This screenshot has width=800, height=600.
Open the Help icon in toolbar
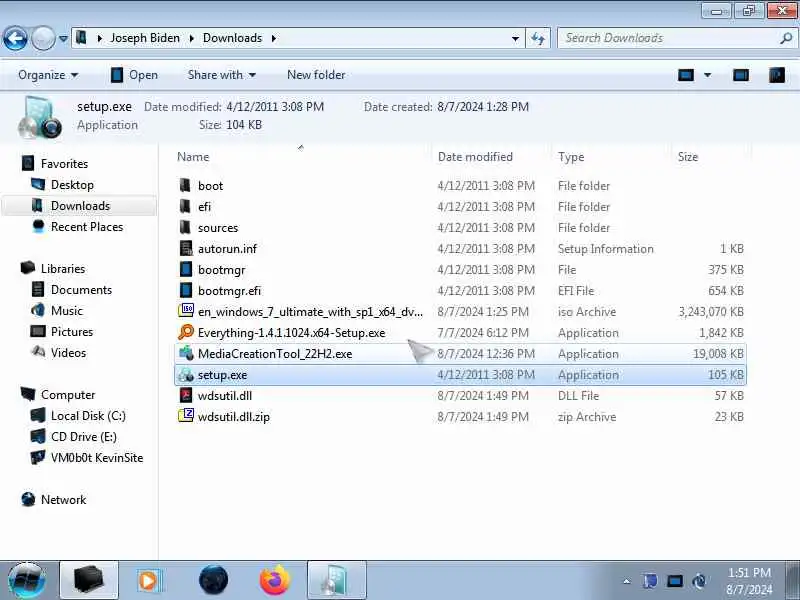(777, 76)
